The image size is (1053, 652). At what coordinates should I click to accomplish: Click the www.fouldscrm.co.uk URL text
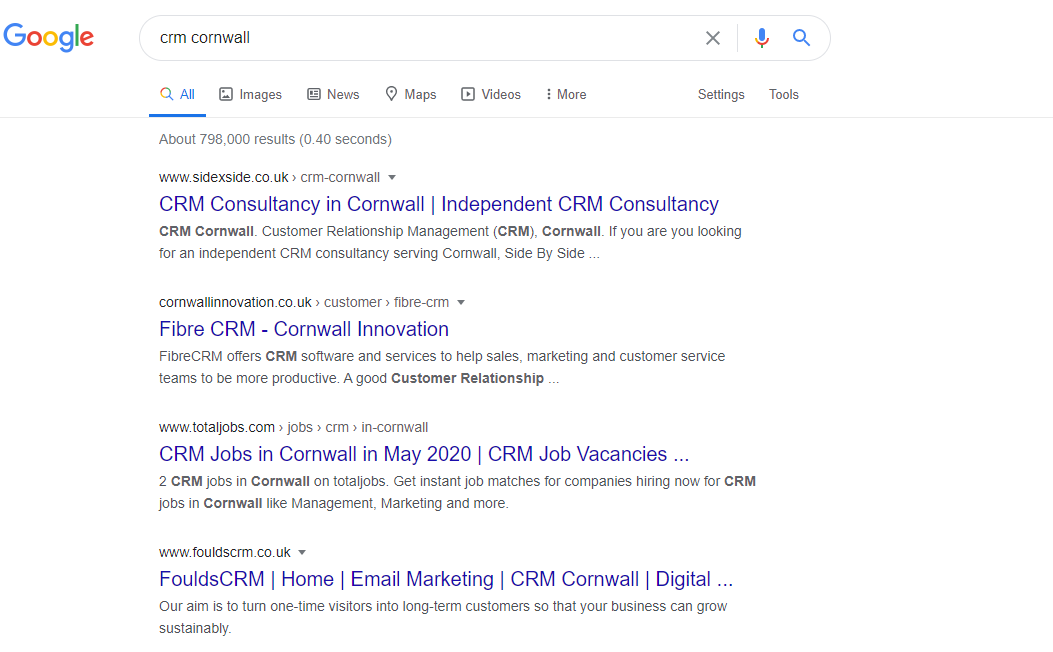224,552
